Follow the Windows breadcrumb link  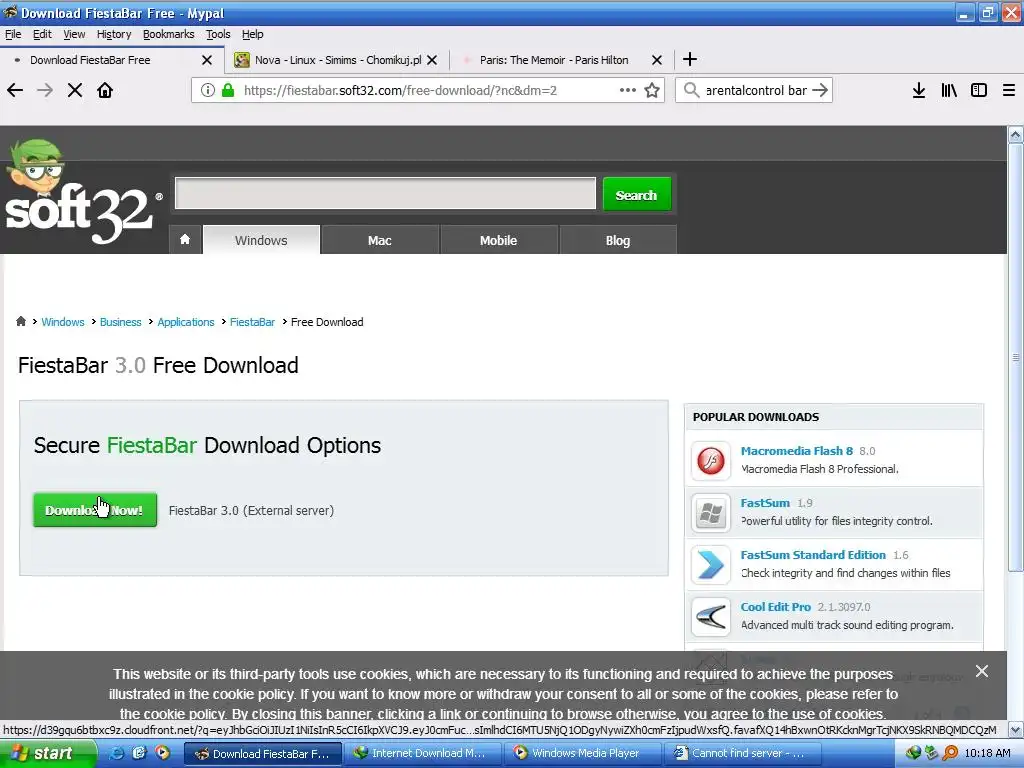point(63,322)
